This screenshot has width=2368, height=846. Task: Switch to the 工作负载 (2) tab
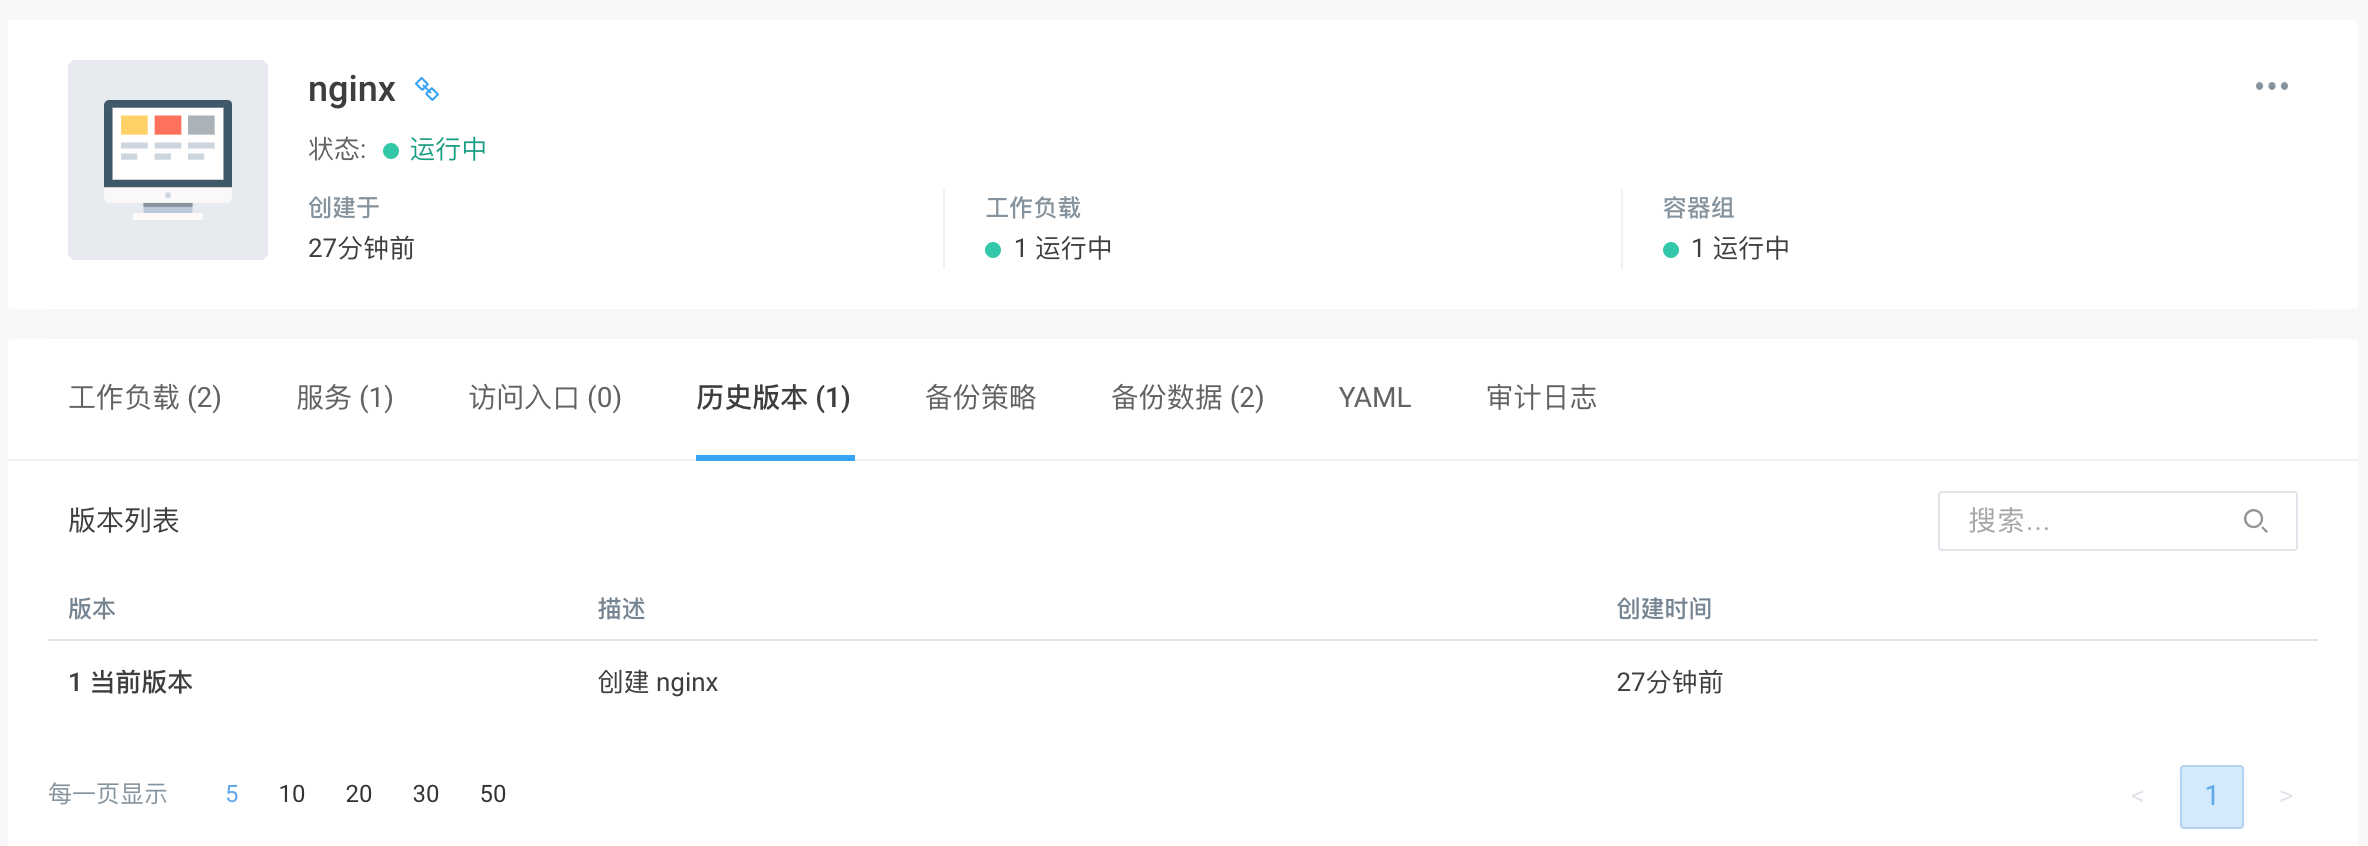point(145,398)
